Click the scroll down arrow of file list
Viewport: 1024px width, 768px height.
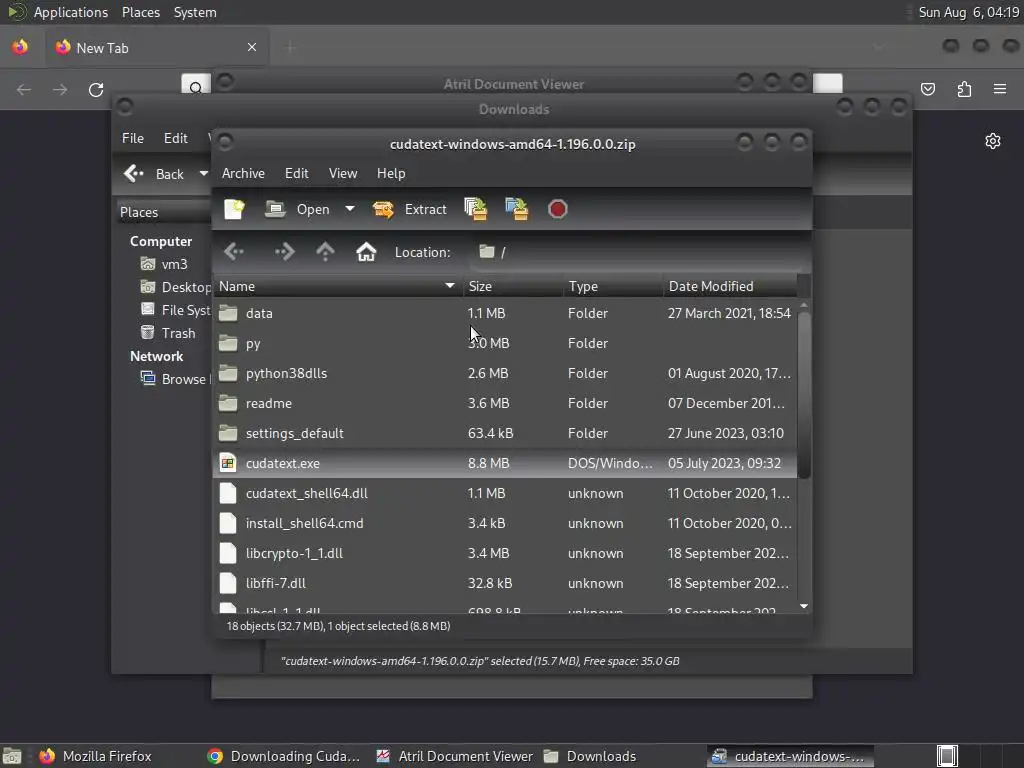(804, 607)
